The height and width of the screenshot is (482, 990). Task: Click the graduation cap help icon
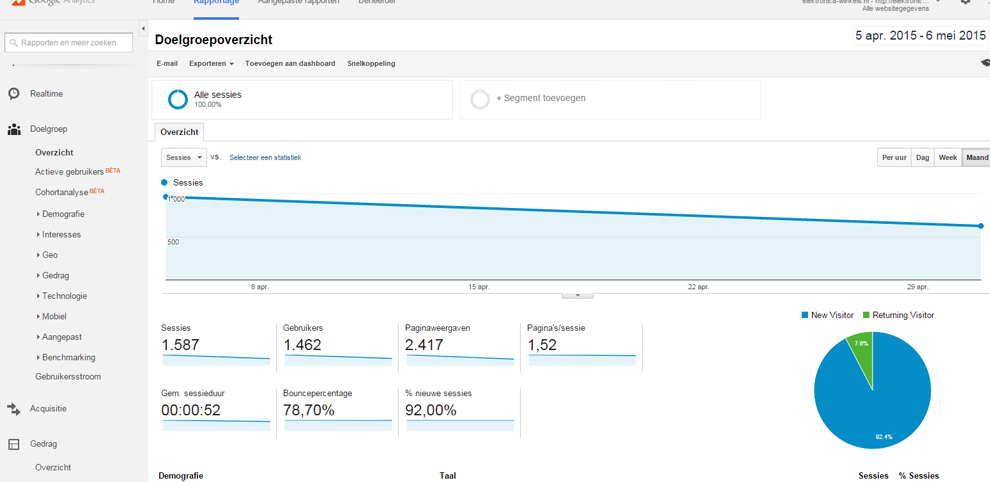[985, 63]
